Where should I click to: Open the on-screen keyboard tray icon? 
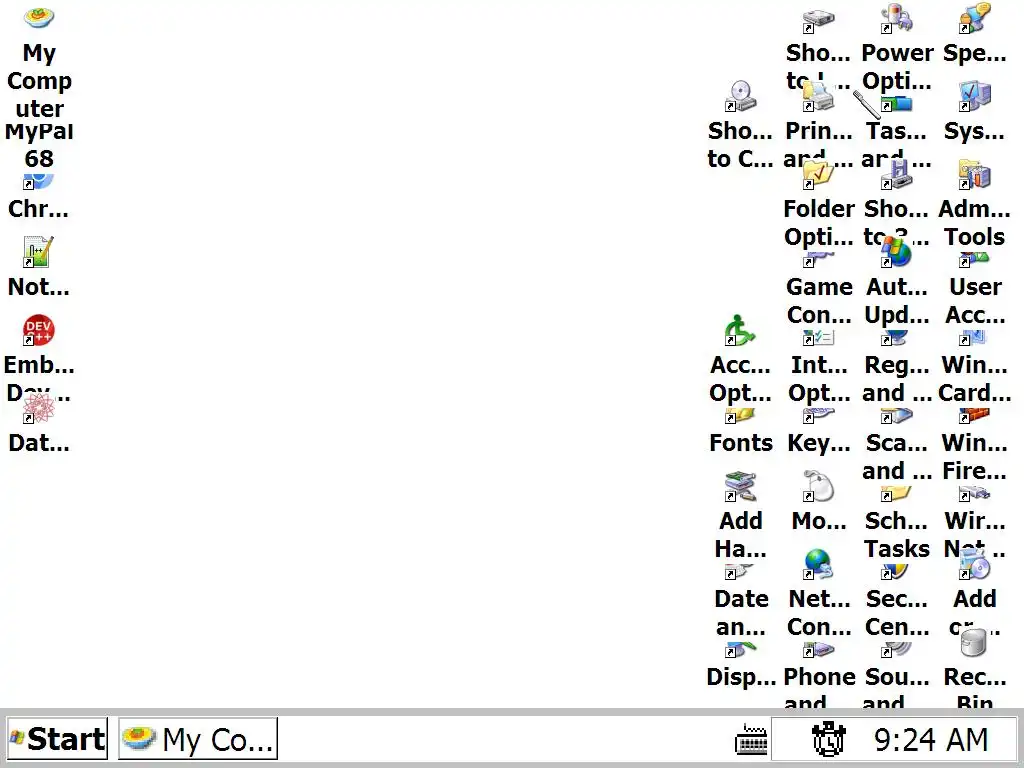pos(751,740)
